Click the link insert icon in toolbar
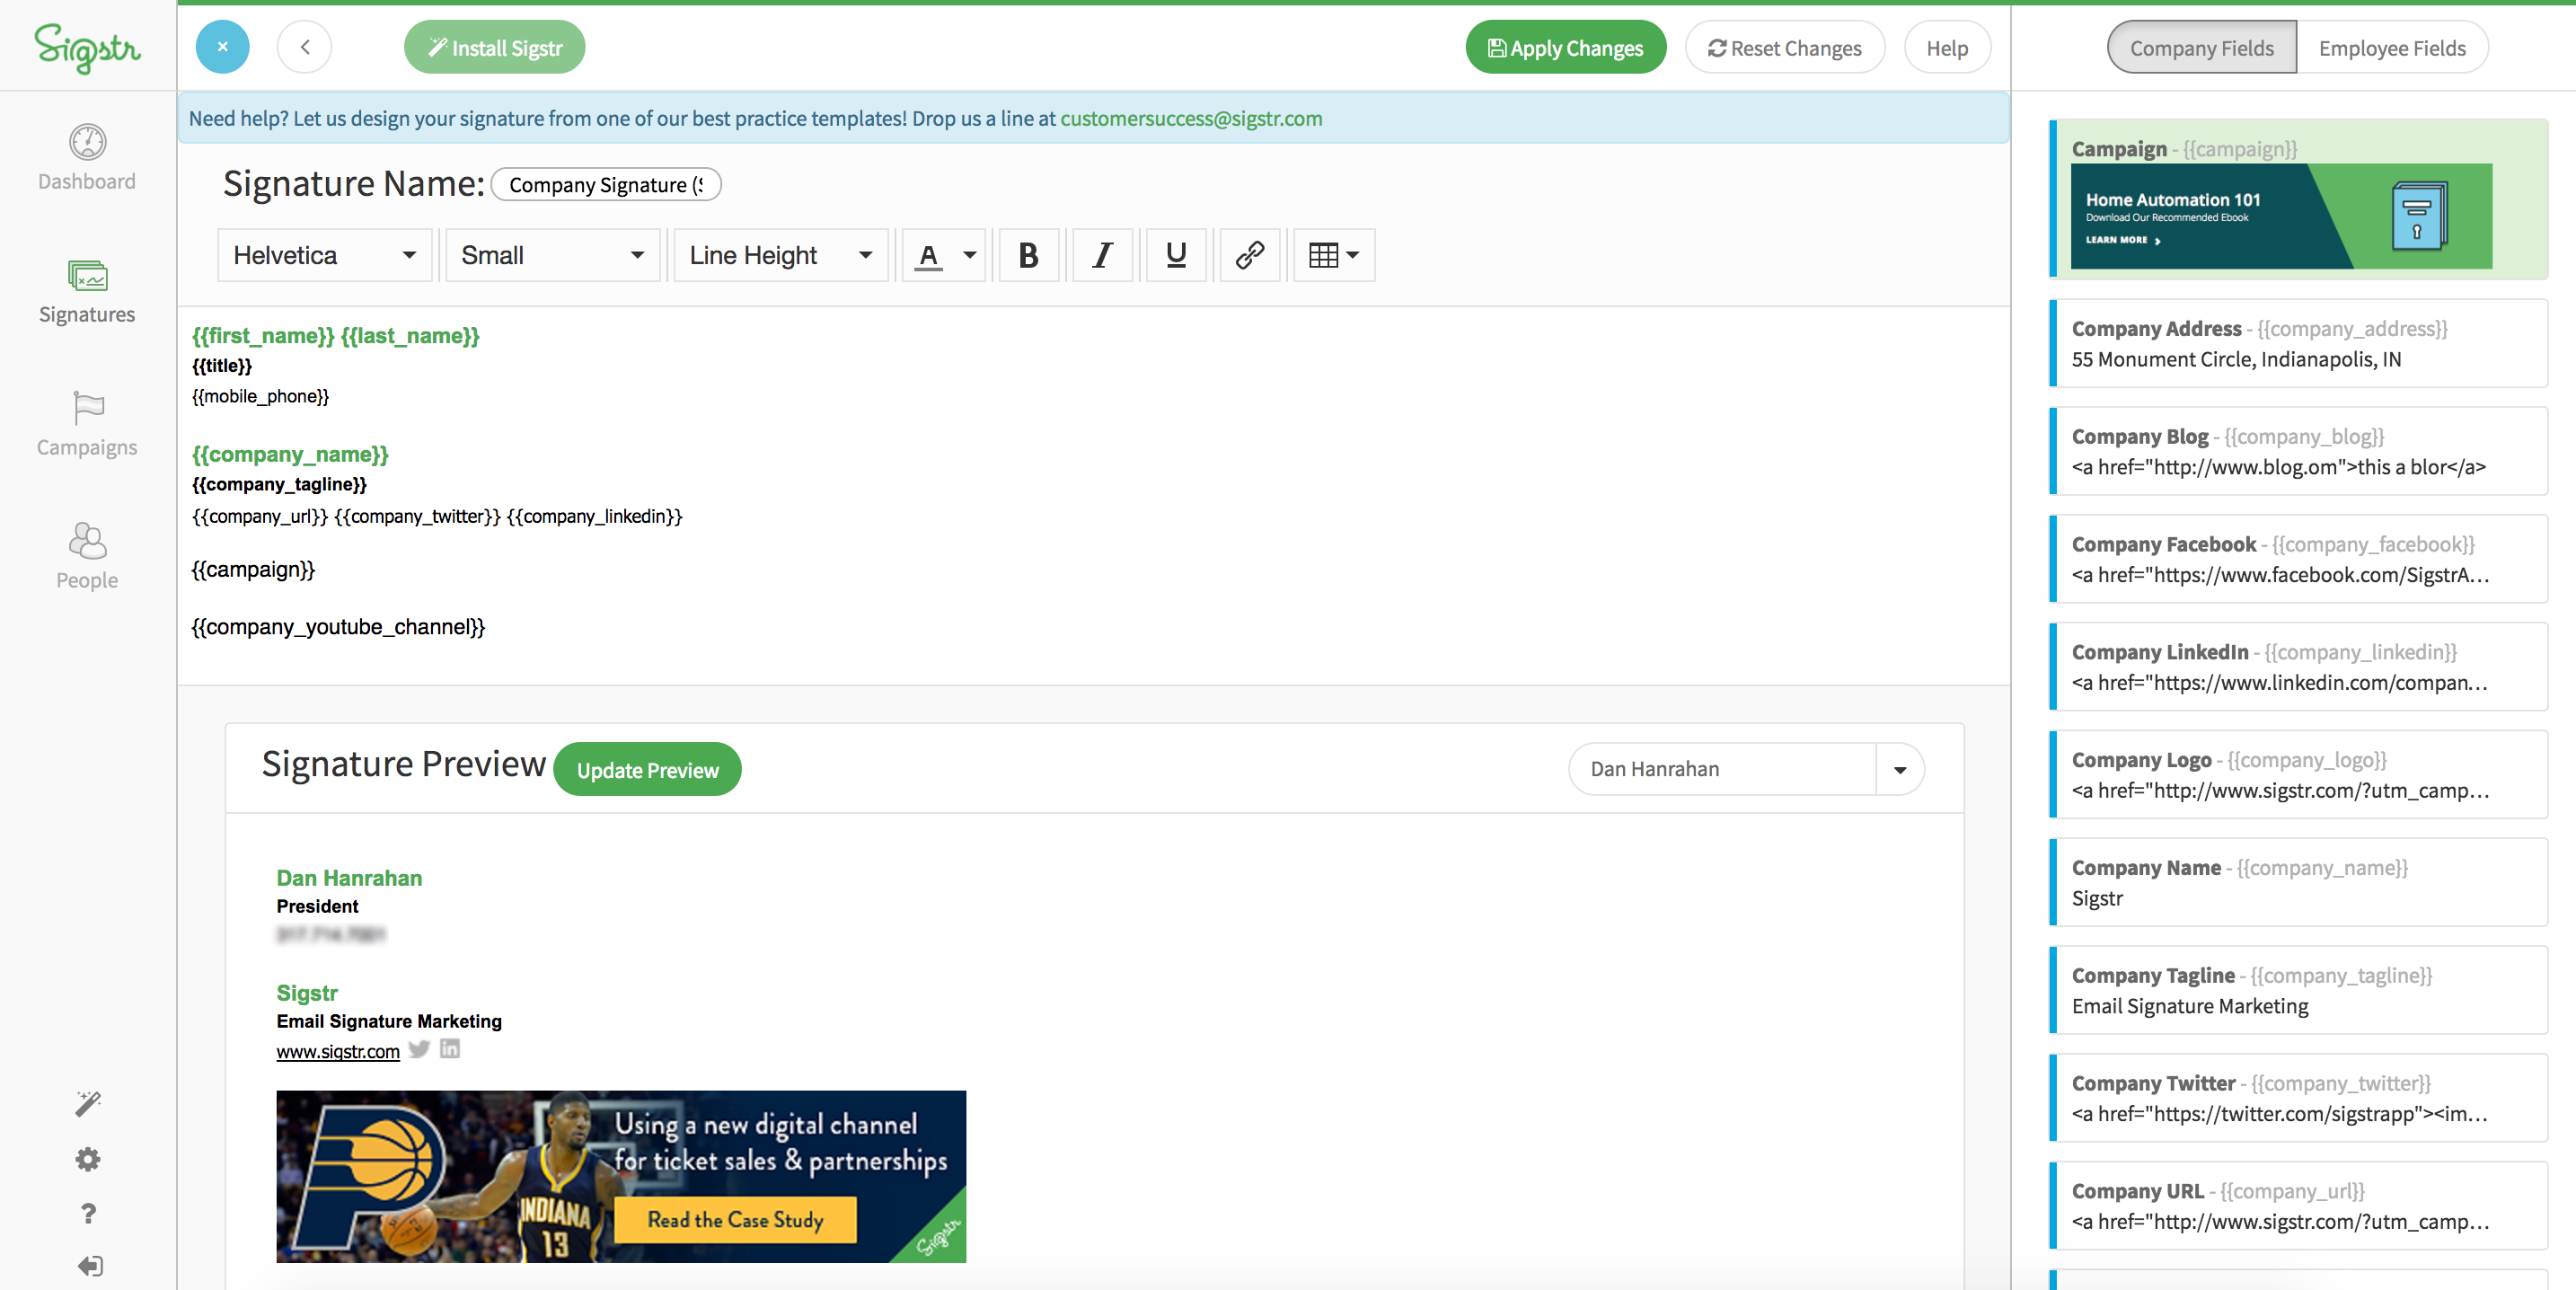This screenshot has width=2576, height=1290. click(1248, 253)
